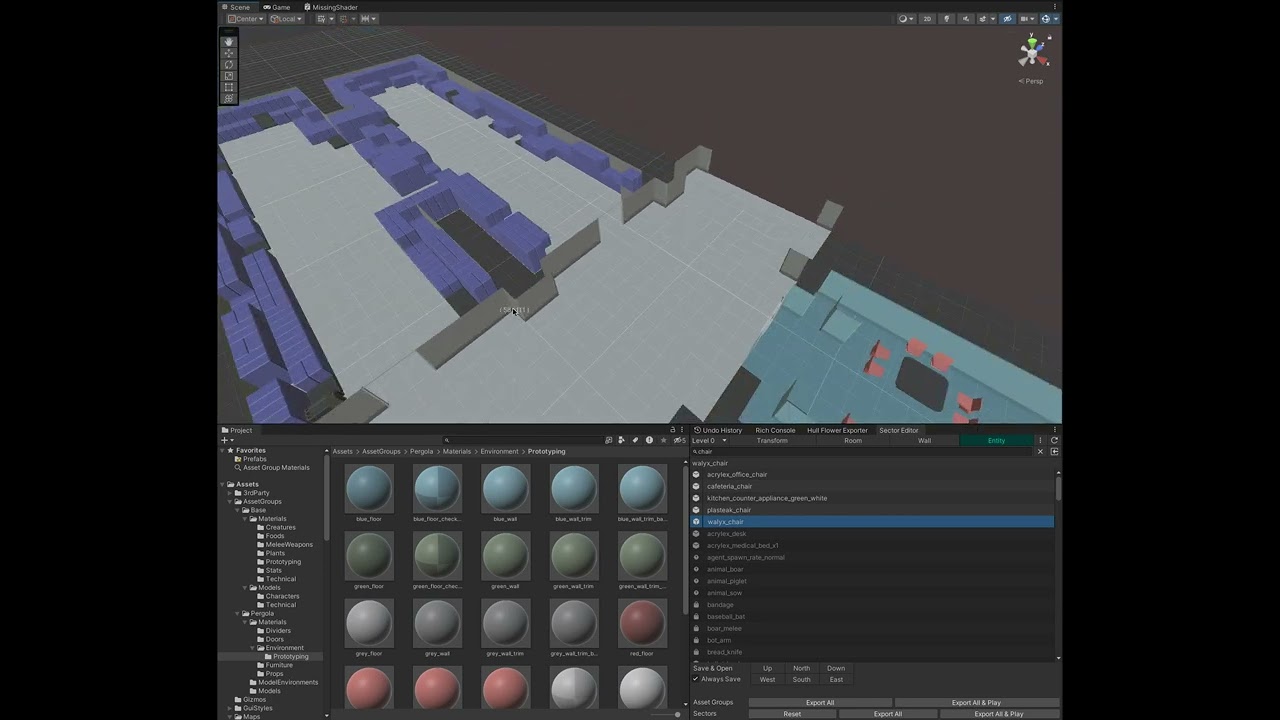This screenshot has width=1280, height=720.
Task: Click Sectors Export All & Play button
Action: click(x=1001, y=714)
